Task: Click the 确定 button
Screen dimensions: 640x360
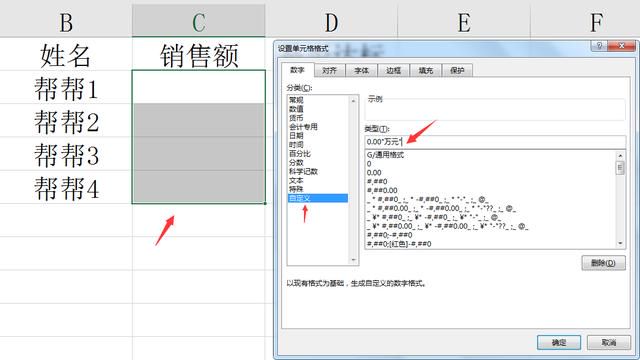Action: (x=558, y=342)
